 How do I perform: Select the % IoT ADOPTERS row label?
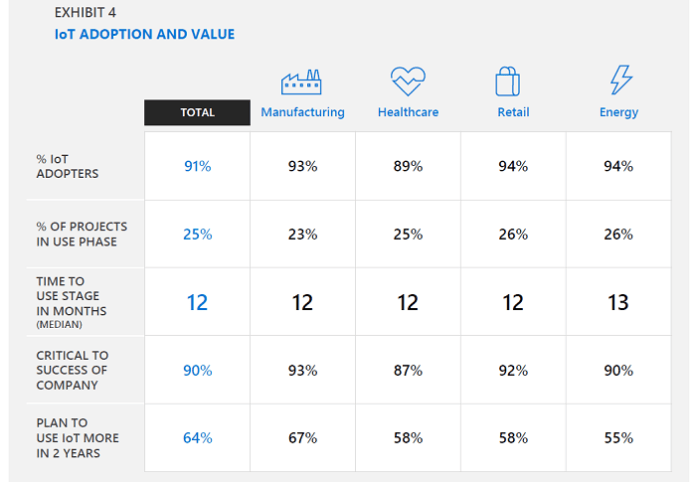tap(67, 166)
